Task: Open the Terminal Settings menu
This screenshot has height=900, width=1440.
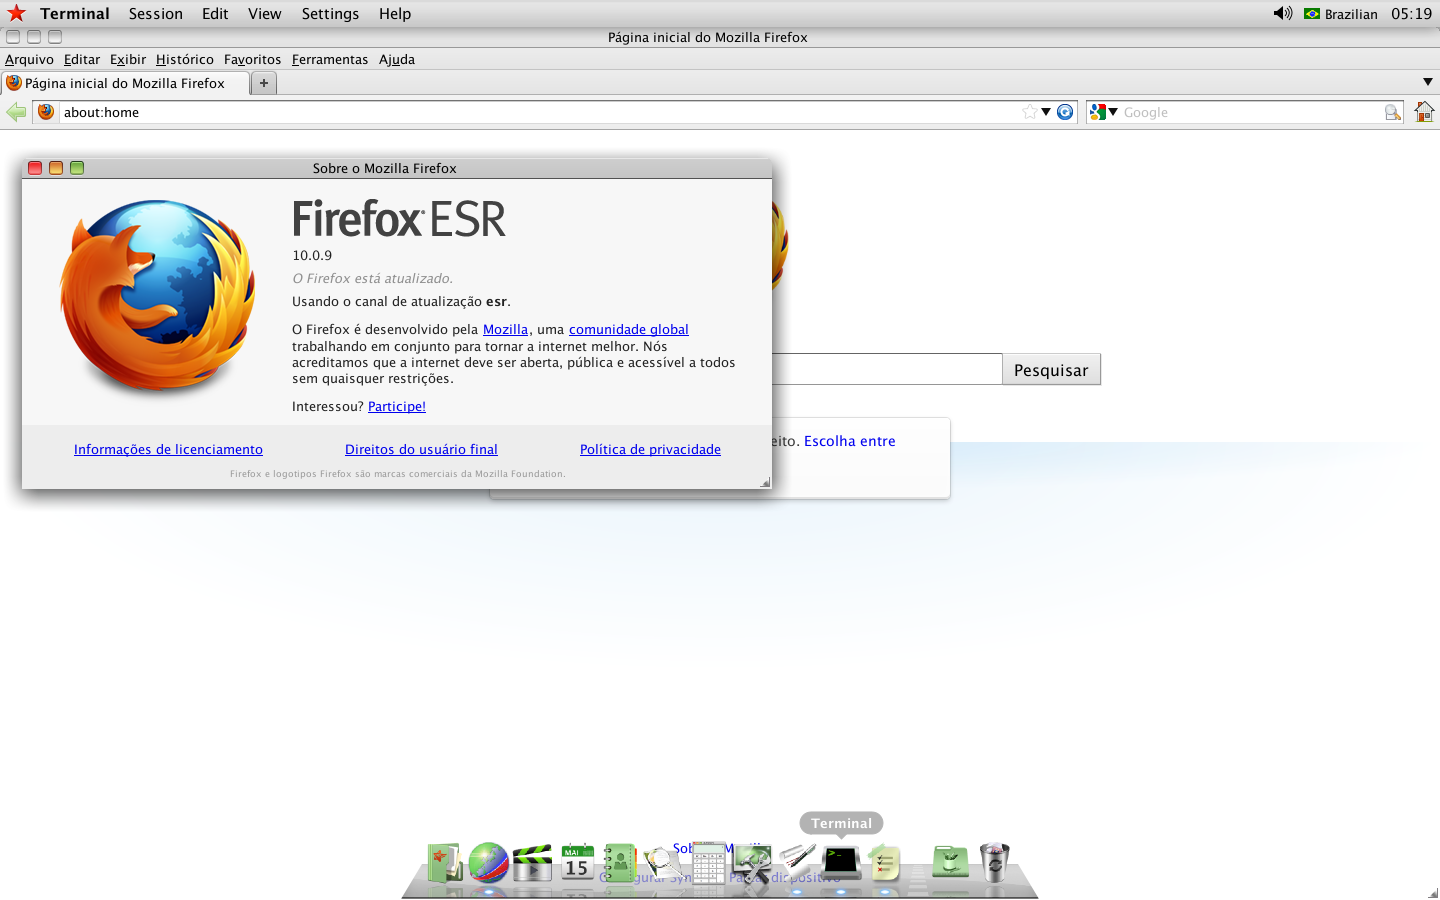Action: pyautogui.click(x=330, y=14)
